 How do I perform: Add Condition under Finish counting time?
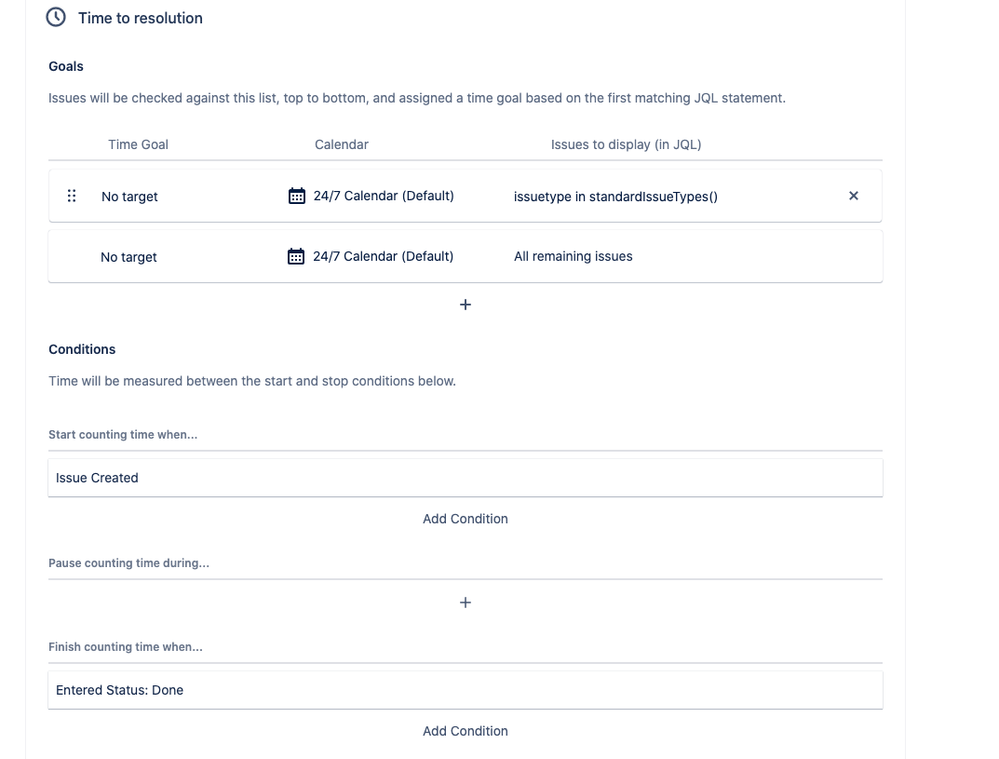[466, 731]
